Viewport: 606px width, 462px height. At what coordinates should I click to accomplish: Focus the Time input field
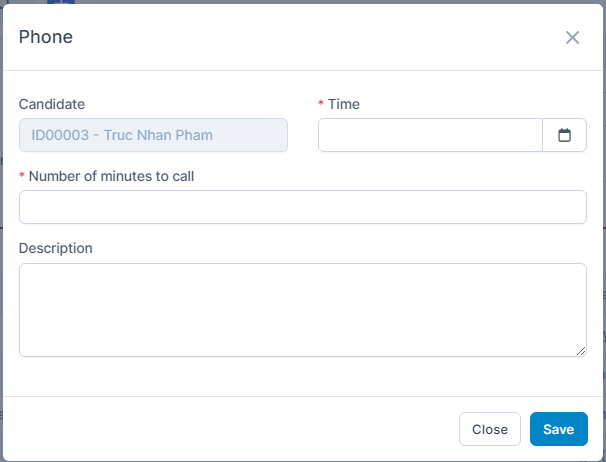point(430,135)
